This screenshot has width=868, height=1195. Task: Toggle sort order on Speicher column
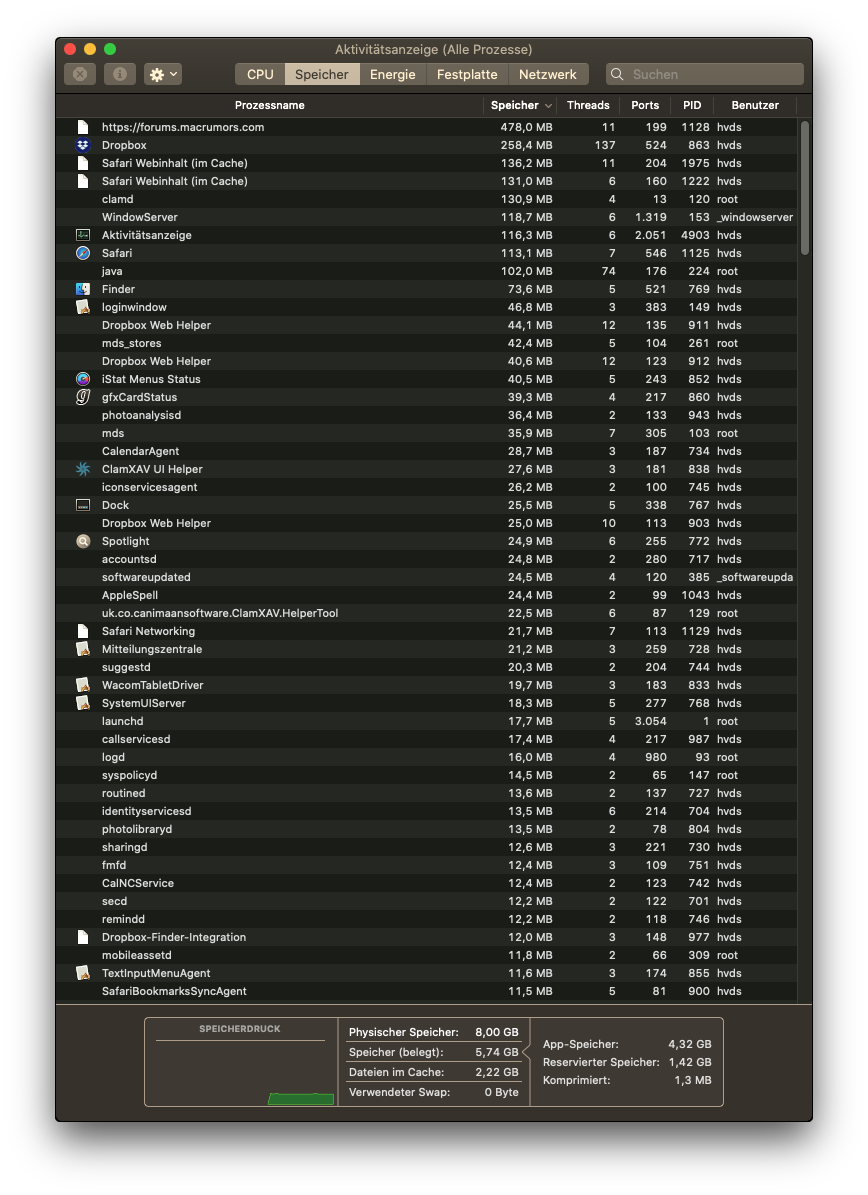(521, 105)
